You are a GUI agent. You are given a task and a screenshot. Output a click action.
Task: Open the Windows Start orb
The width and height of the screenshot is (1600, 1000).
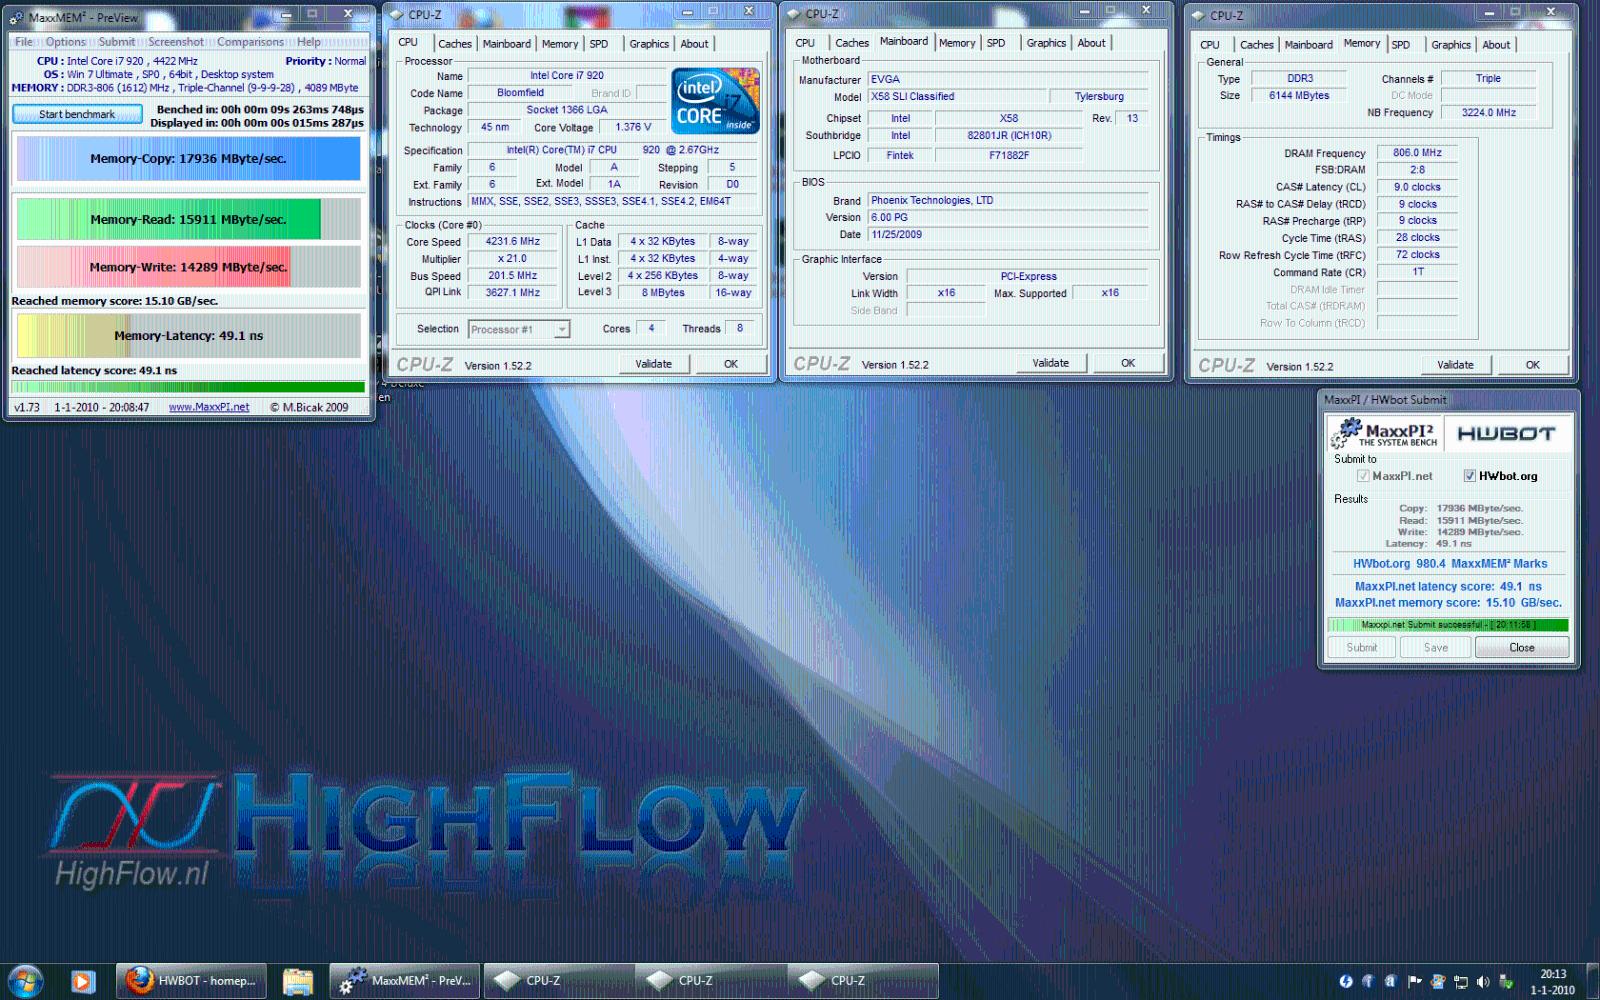[x=25, y=980]
